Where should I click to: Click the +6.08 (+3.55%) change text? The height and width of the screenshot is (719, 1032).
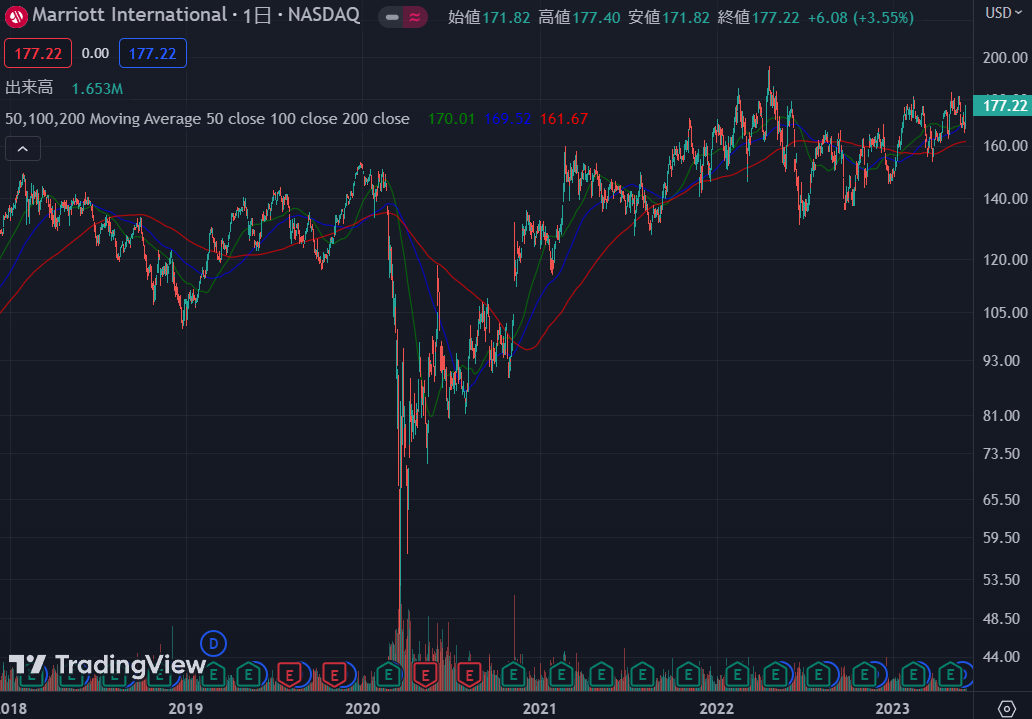point(861,18)
